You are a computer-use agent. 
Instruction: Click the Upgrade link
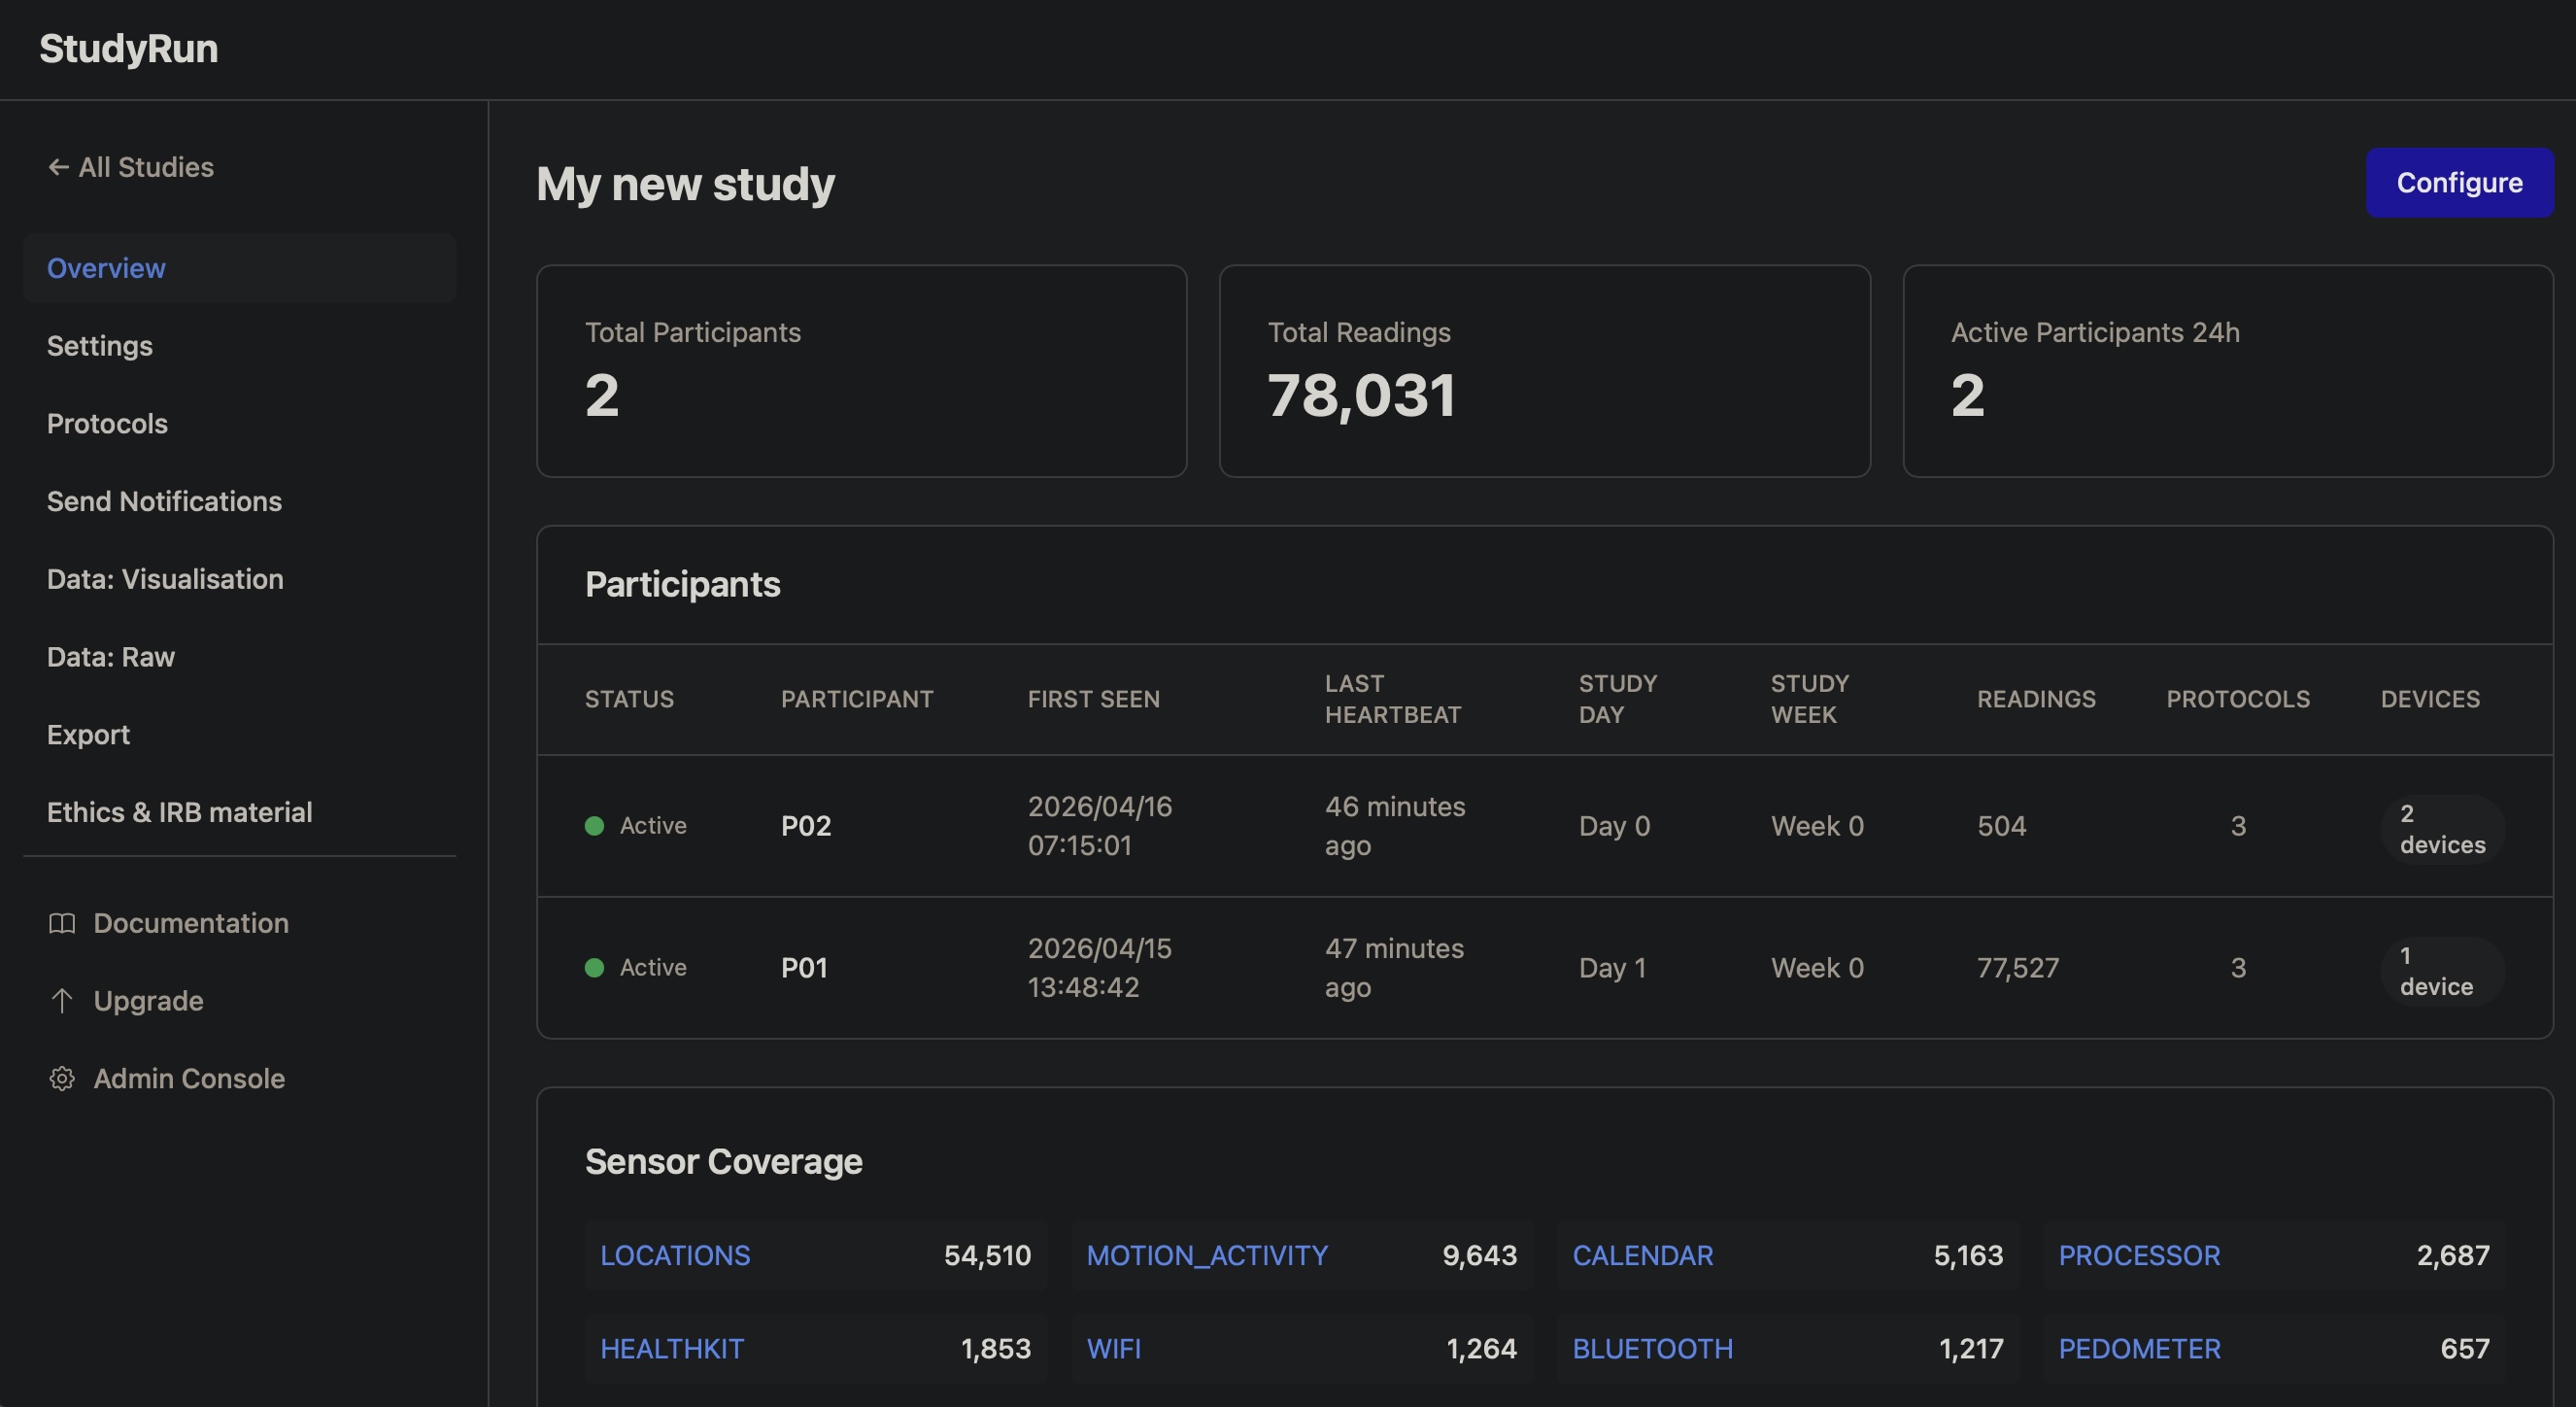[x=148, y=1001]
